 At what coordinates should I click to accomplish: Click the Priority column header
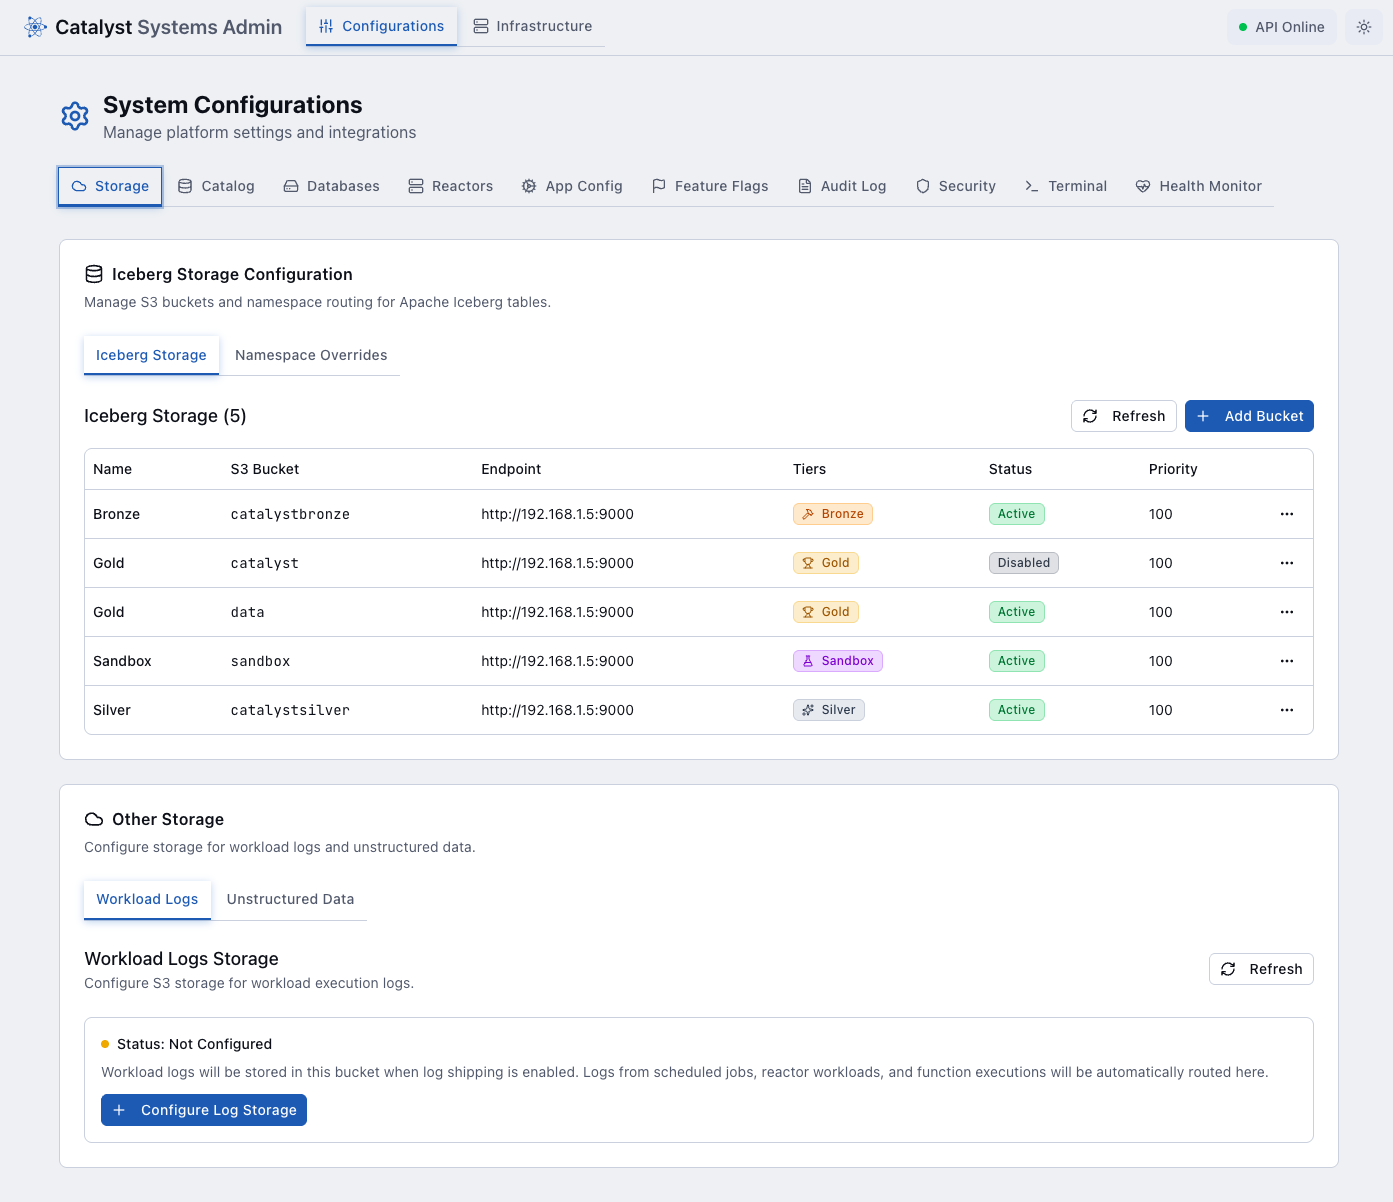(x=1173, y=469)
